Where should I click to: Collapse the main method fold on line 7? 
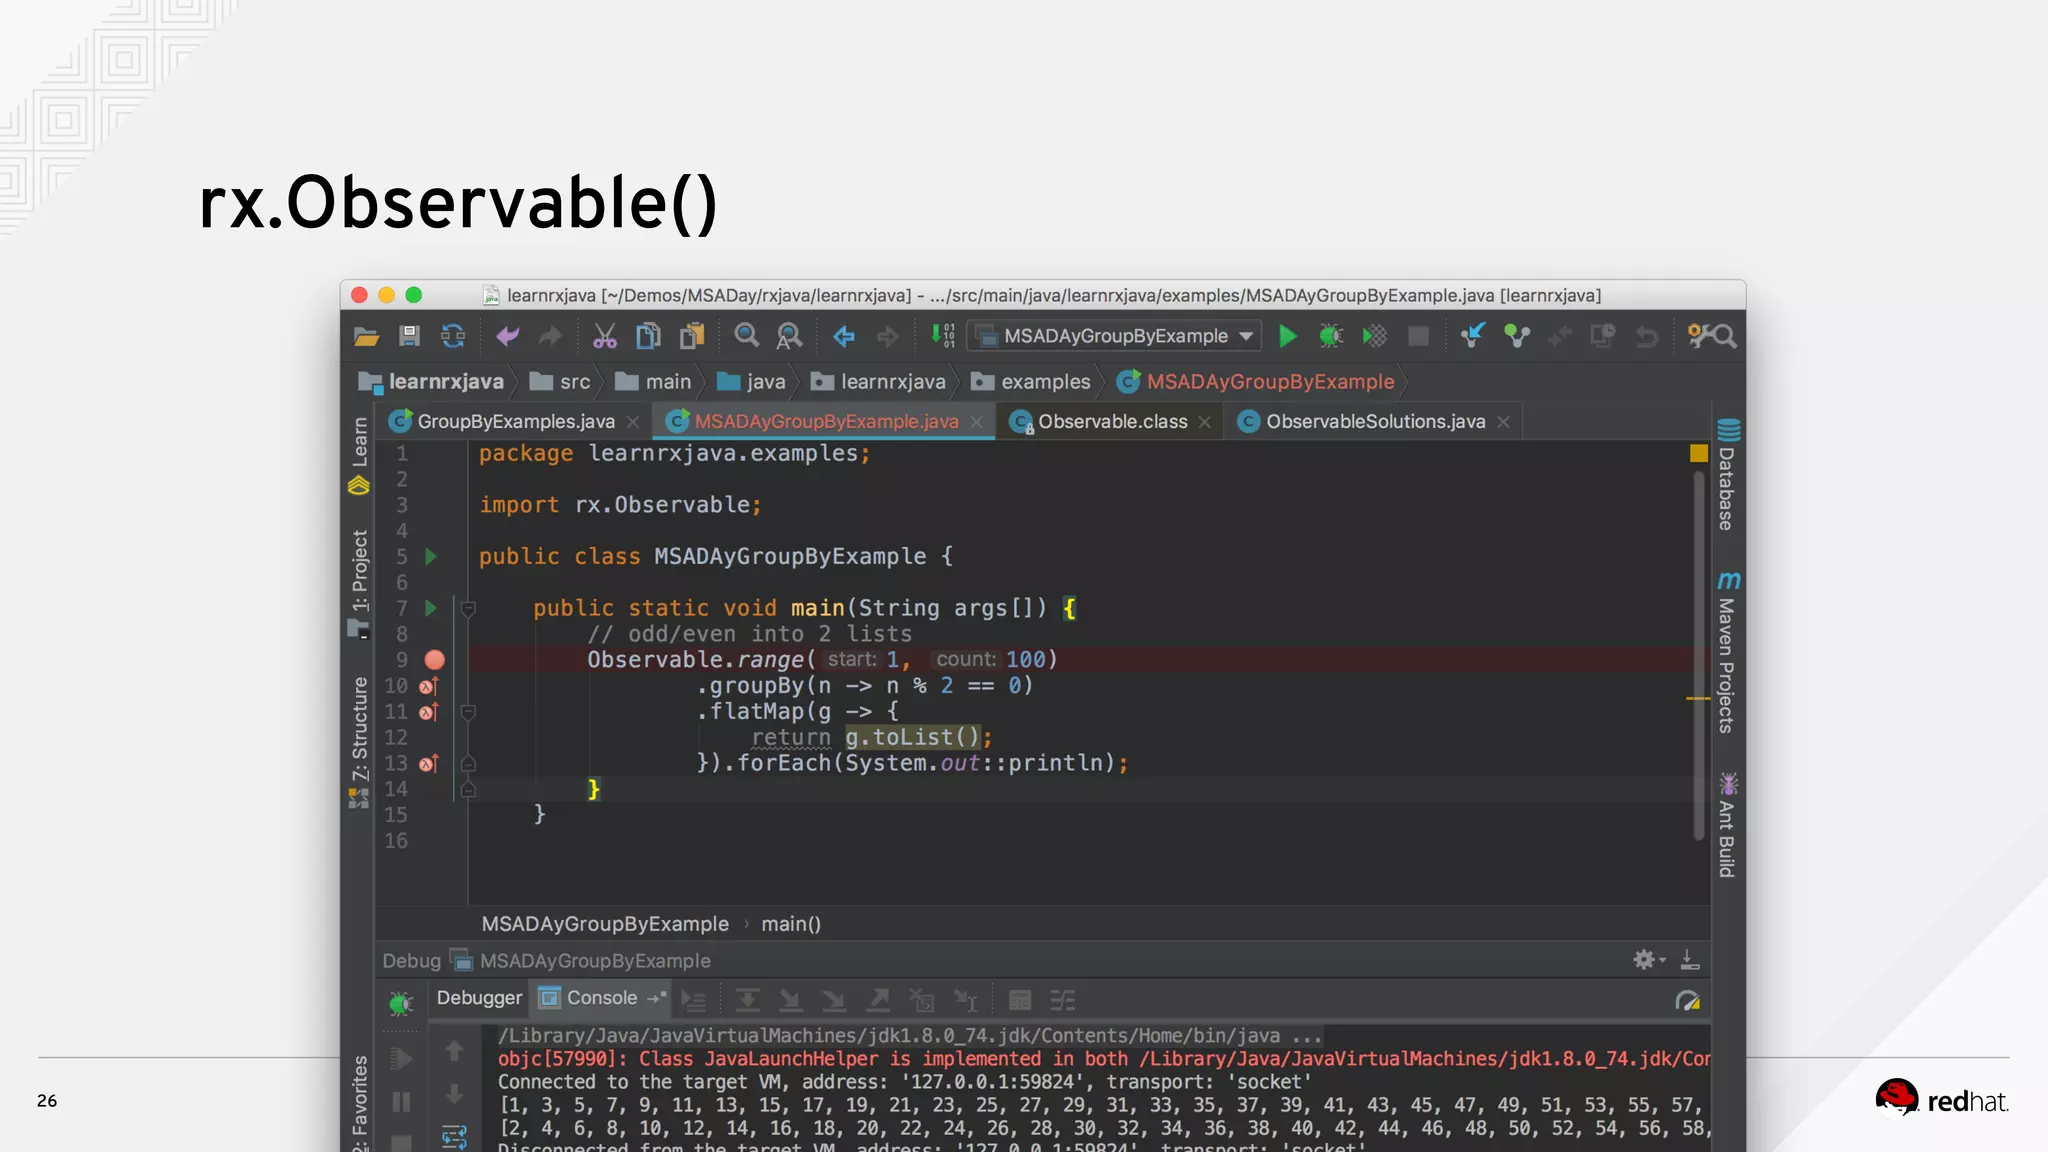[467, 608]
